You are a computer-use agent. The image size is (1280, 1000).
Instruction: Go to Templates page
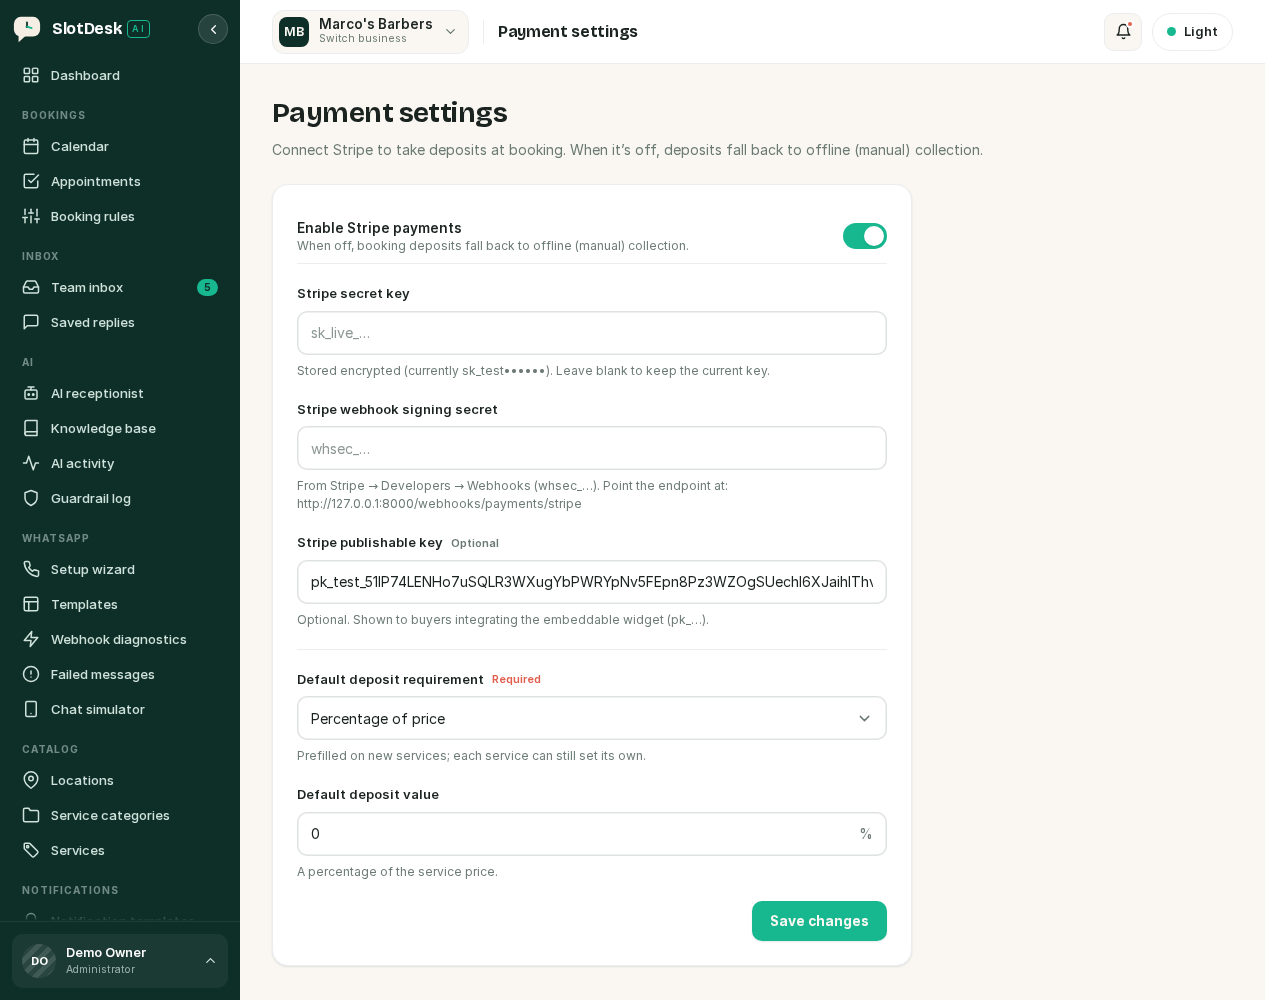pos(120,604)
